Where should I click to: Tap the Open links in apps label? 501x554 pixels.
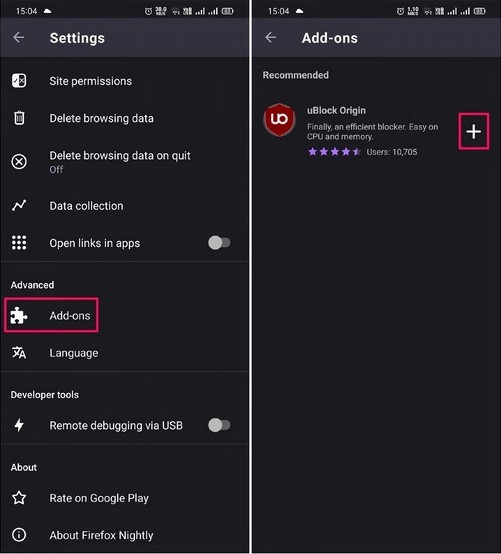click(x=95, y=243)
